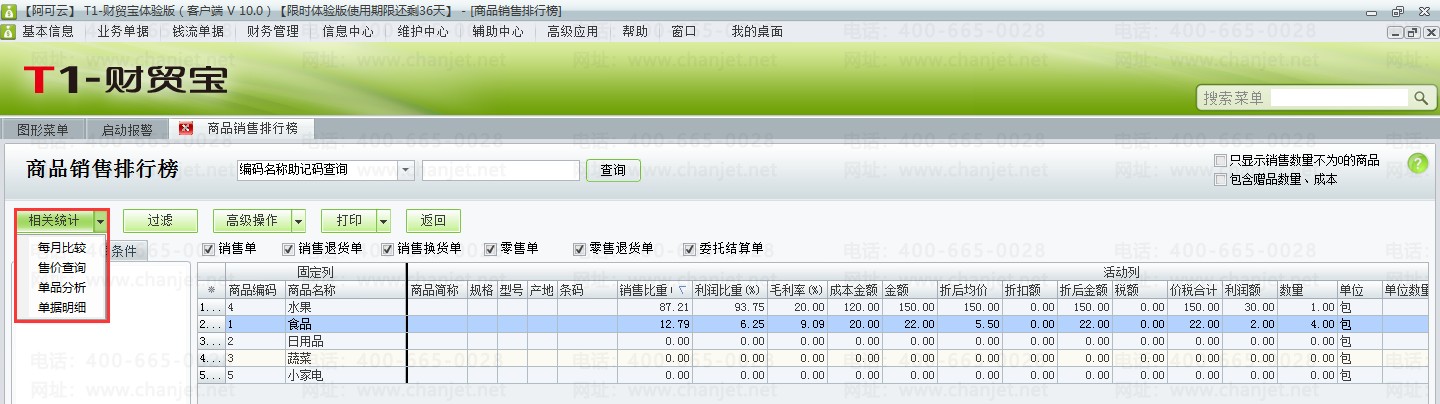Open the 帮助 menu
Image resolution: width=1440 pixels, height=404 pixels.
(635, 31)
